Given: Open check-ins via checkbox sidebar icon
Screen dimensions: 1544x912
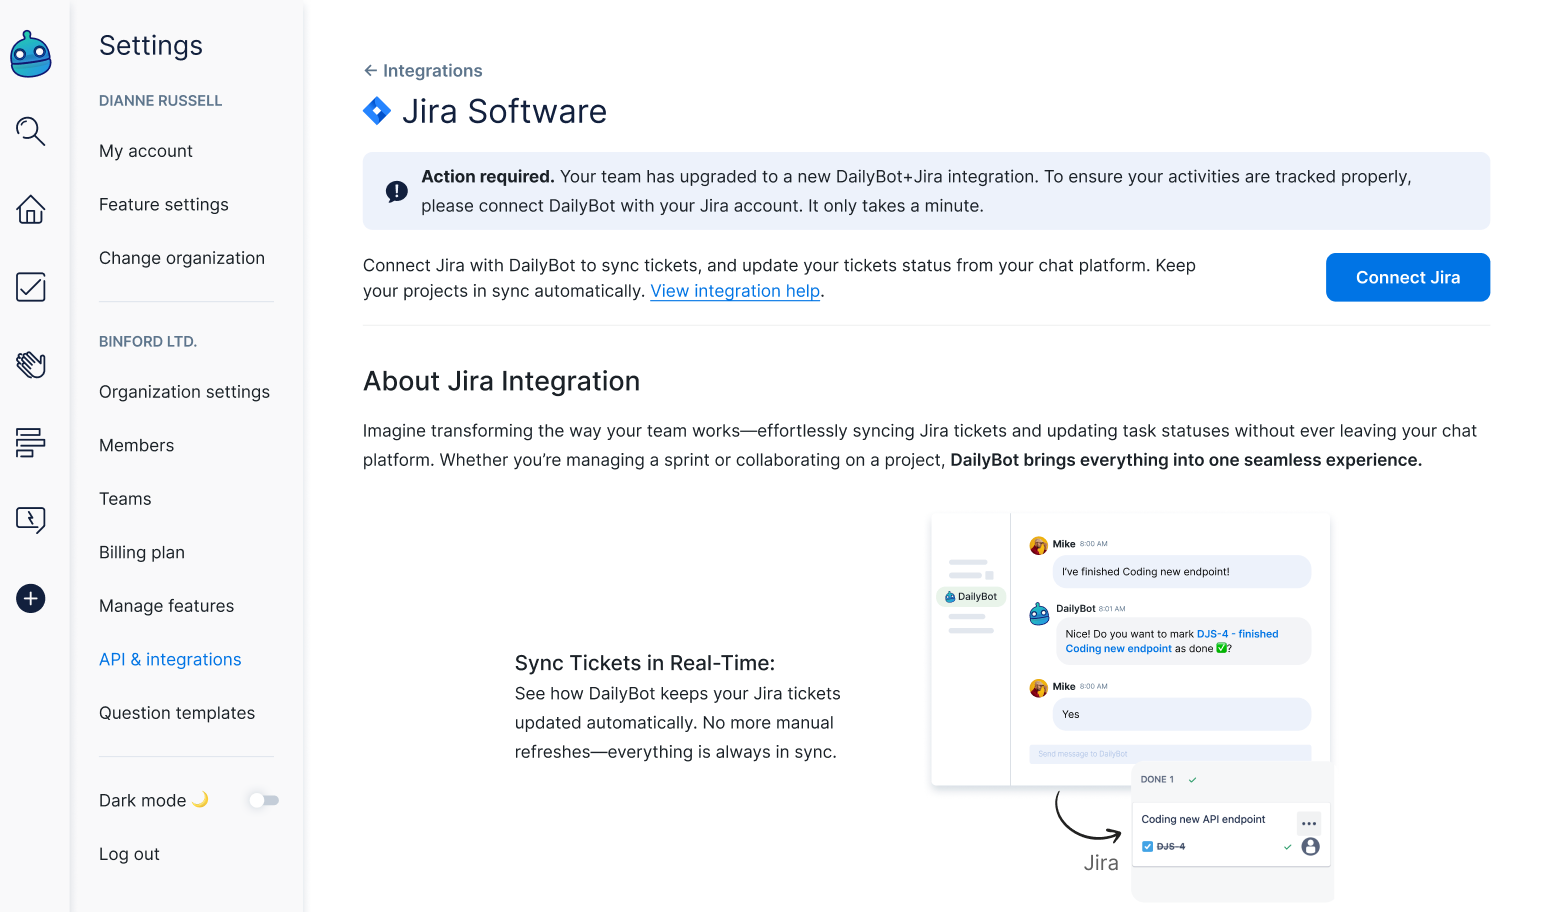Looking at the screenshot, I should click(31, 287).
